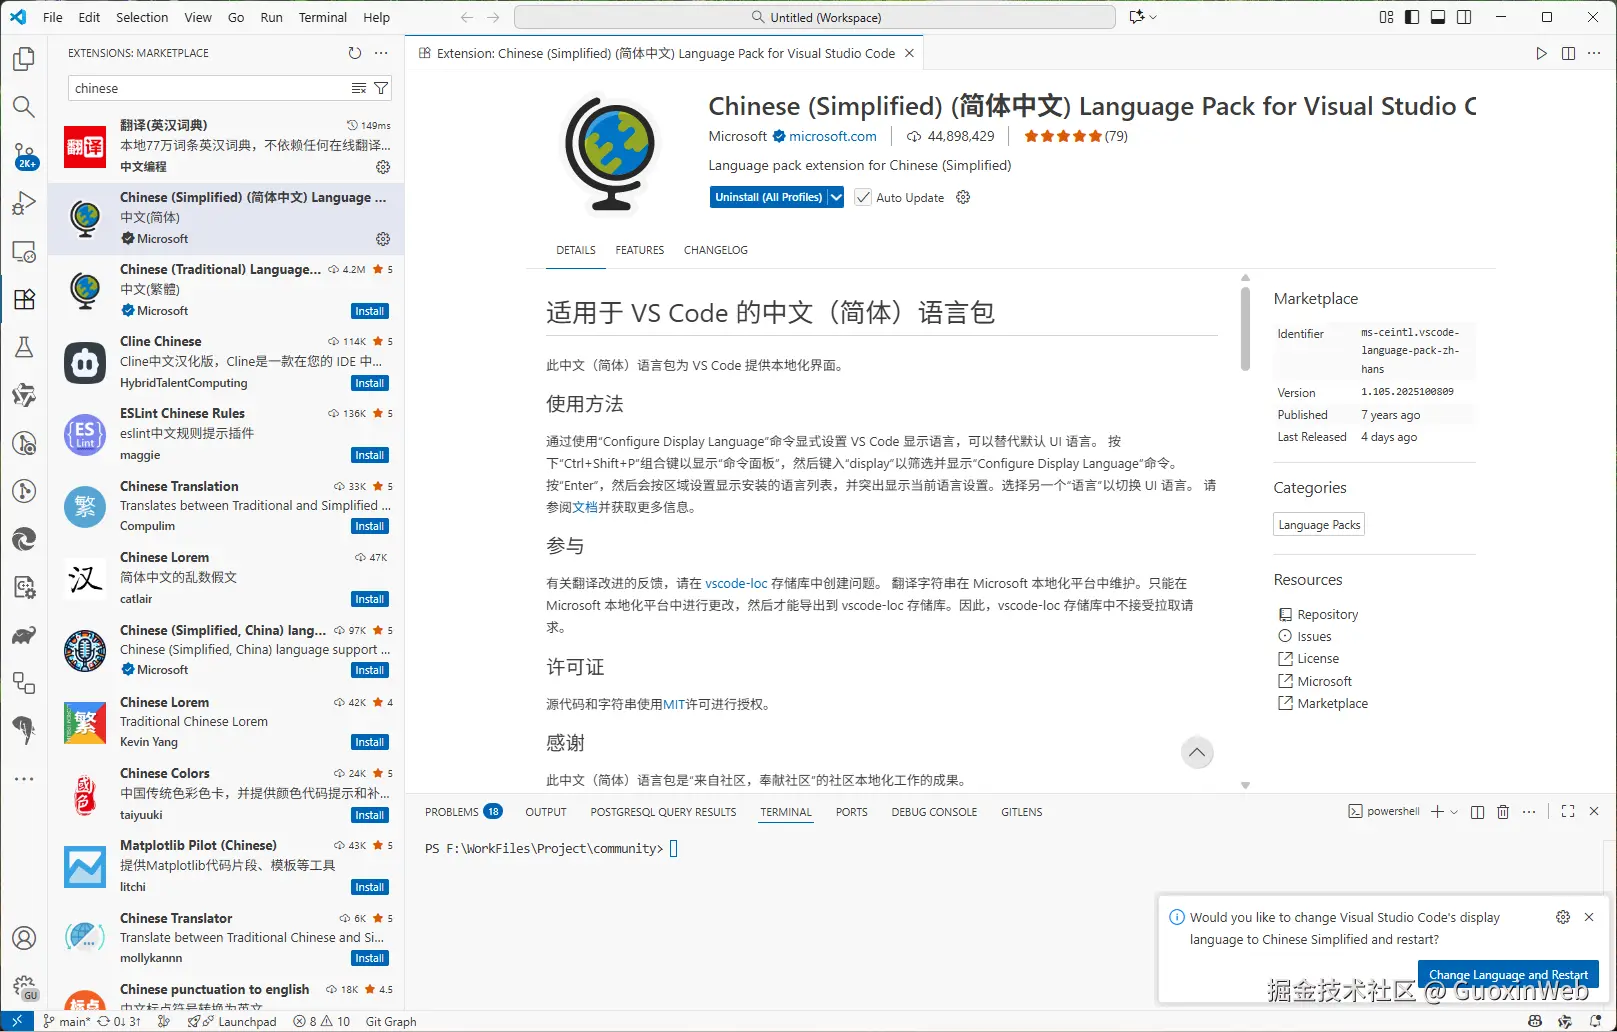Open the Accounts icon in activity bar
The width and height of the screenshot is (1617, 1032).
pyautogui.click(x=24, y=938)
